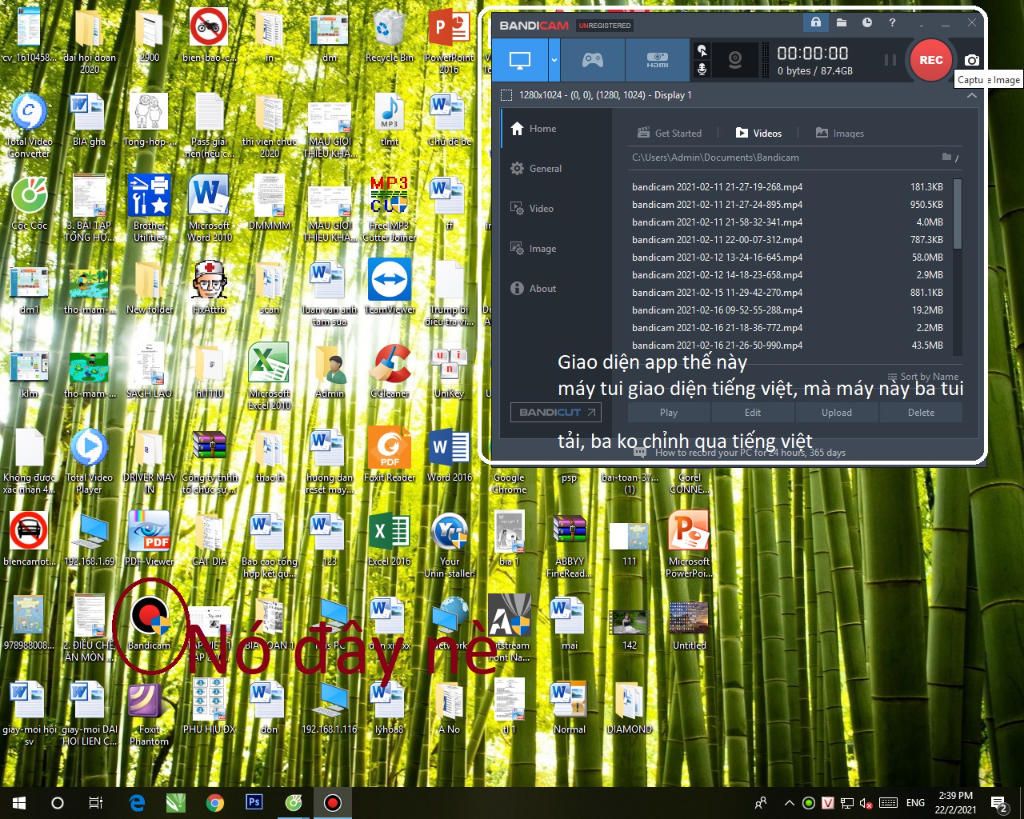Screen dimensions: 1024x819
Task: Open the scheduled recording clock icon
Action: (867, 23)
